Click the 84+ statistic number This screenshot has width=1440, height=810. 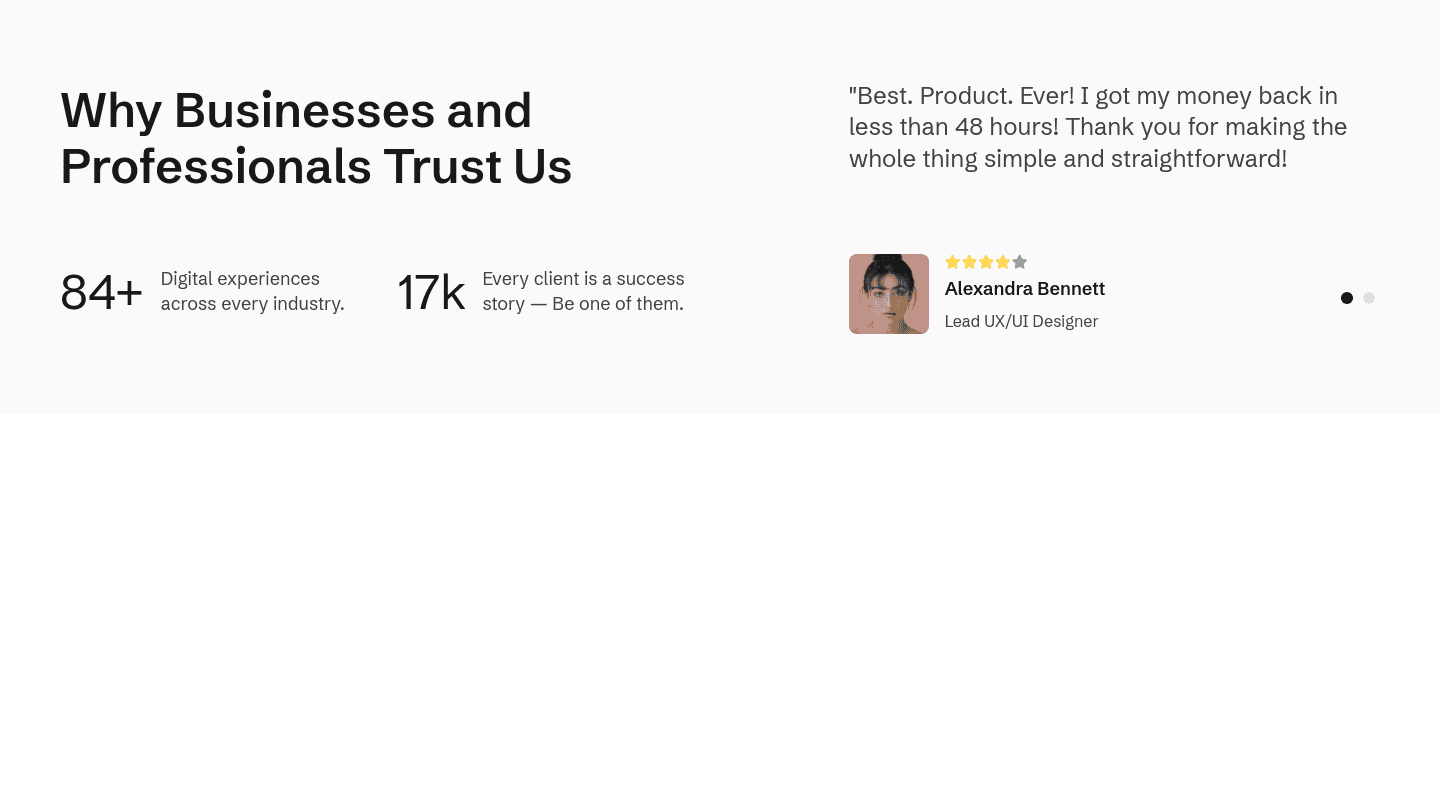click(101, 293)
